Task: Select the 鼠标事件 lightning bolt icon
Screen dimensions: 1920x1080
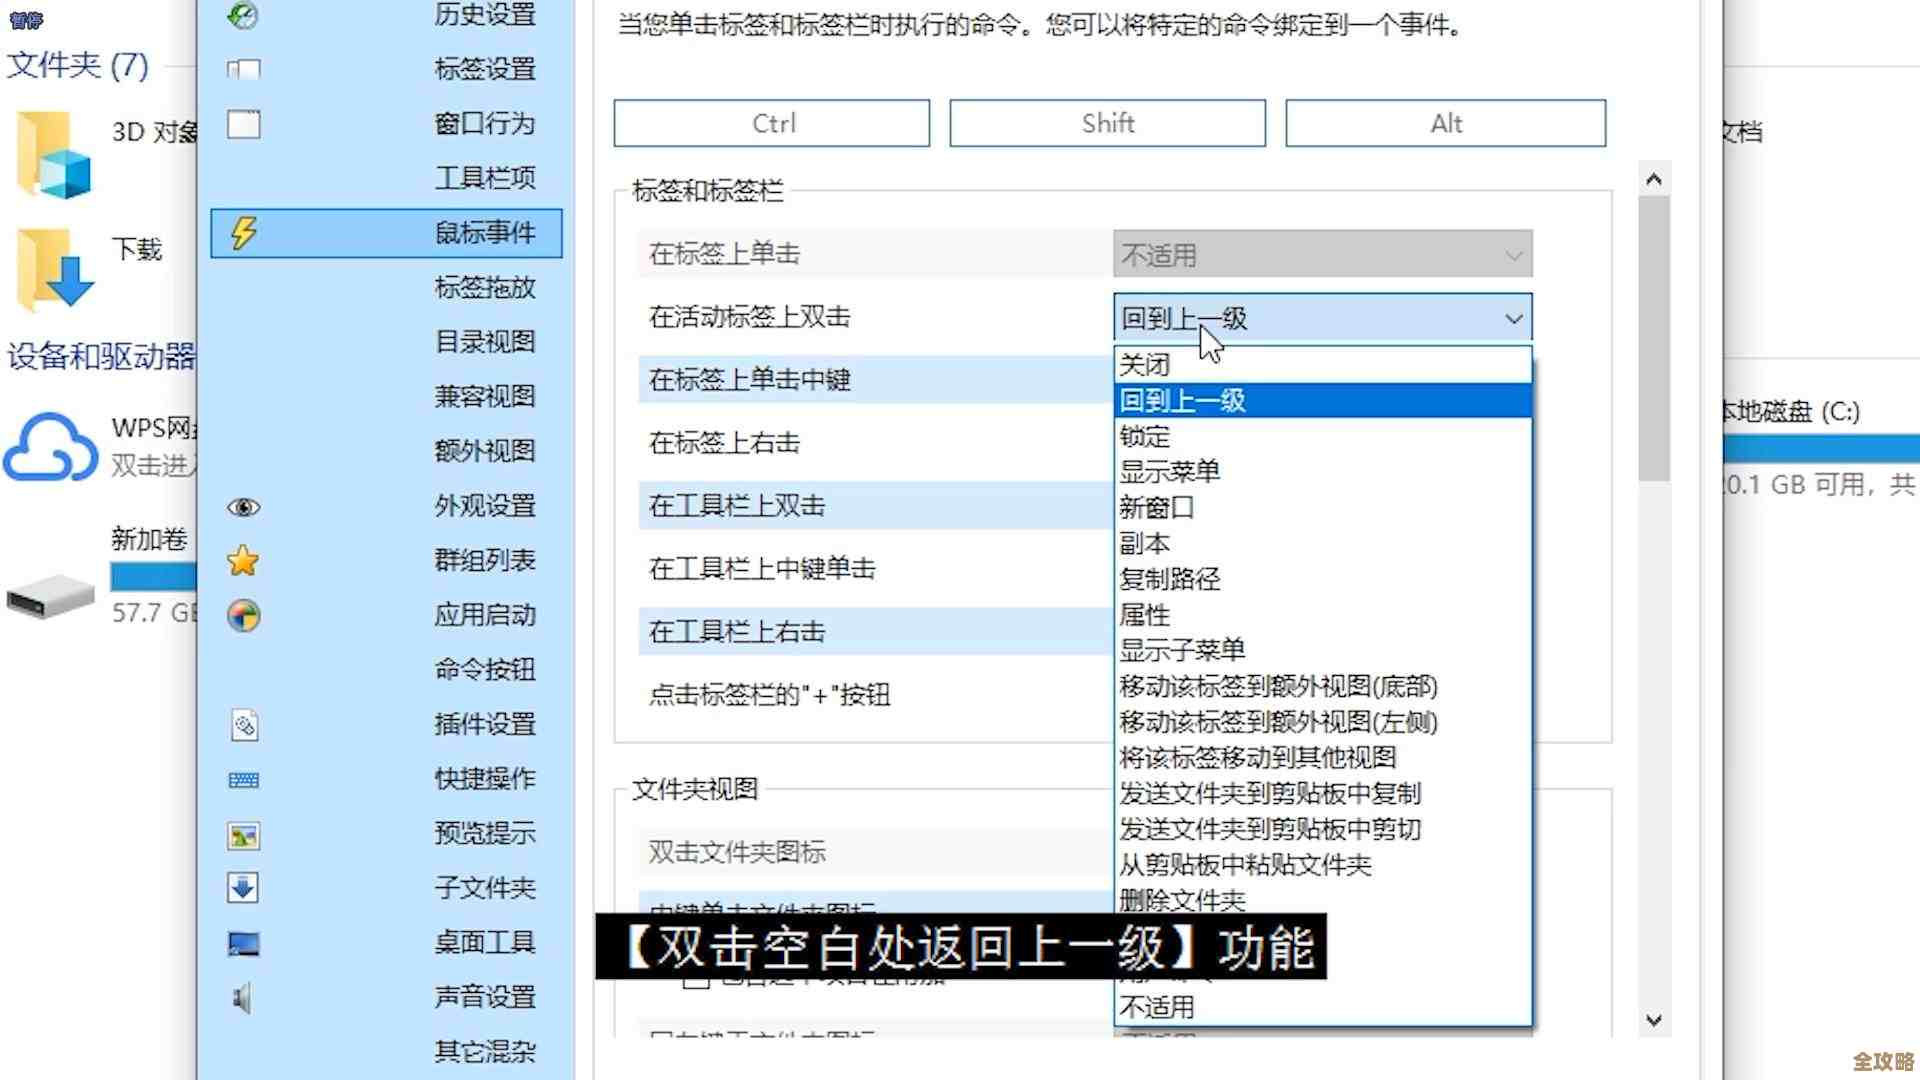Action: click(x=241, y=233)
